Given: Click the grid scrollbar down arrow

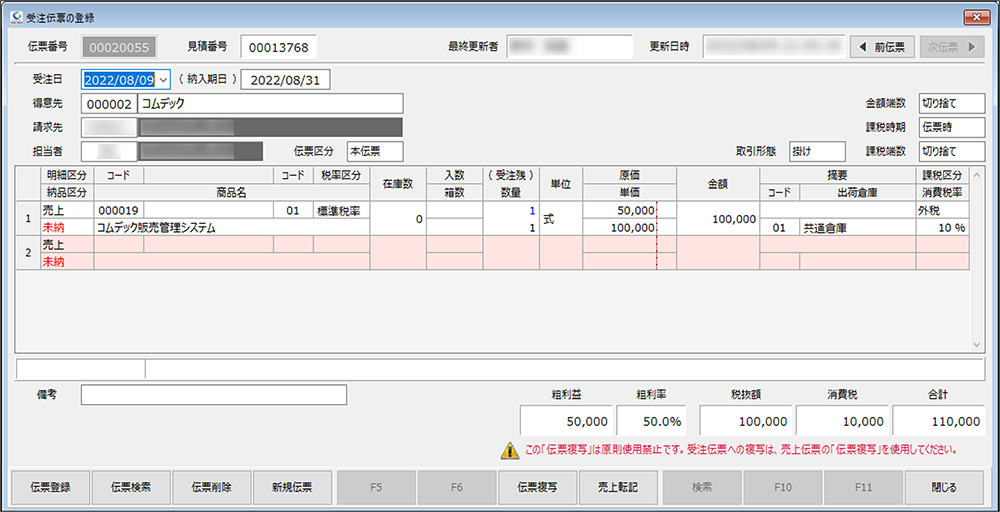Looking at the screenshot, I should pyautogui.click(x=977, y=344).
